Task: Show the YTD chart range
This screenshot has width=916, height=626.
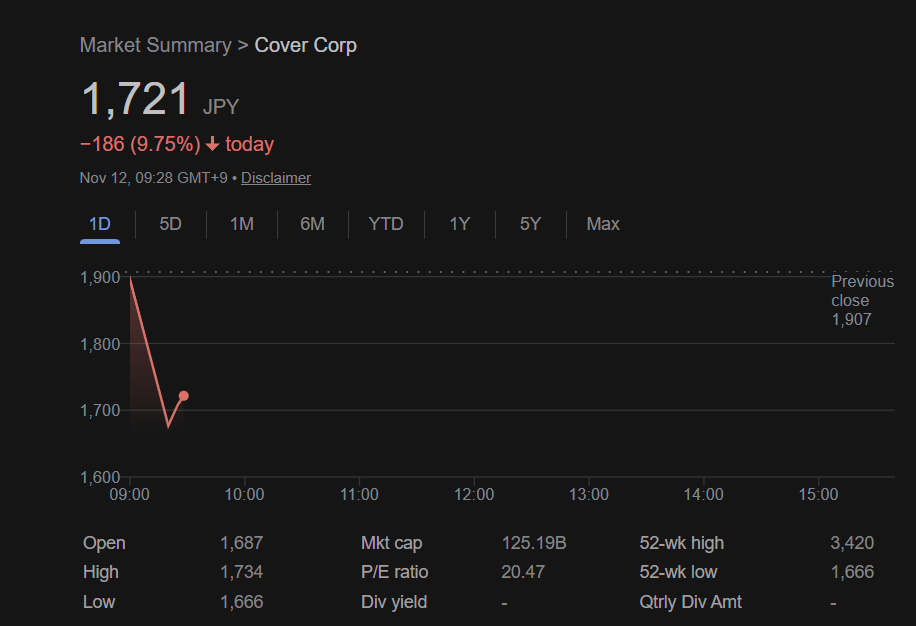Action: (x=386, y=224)
